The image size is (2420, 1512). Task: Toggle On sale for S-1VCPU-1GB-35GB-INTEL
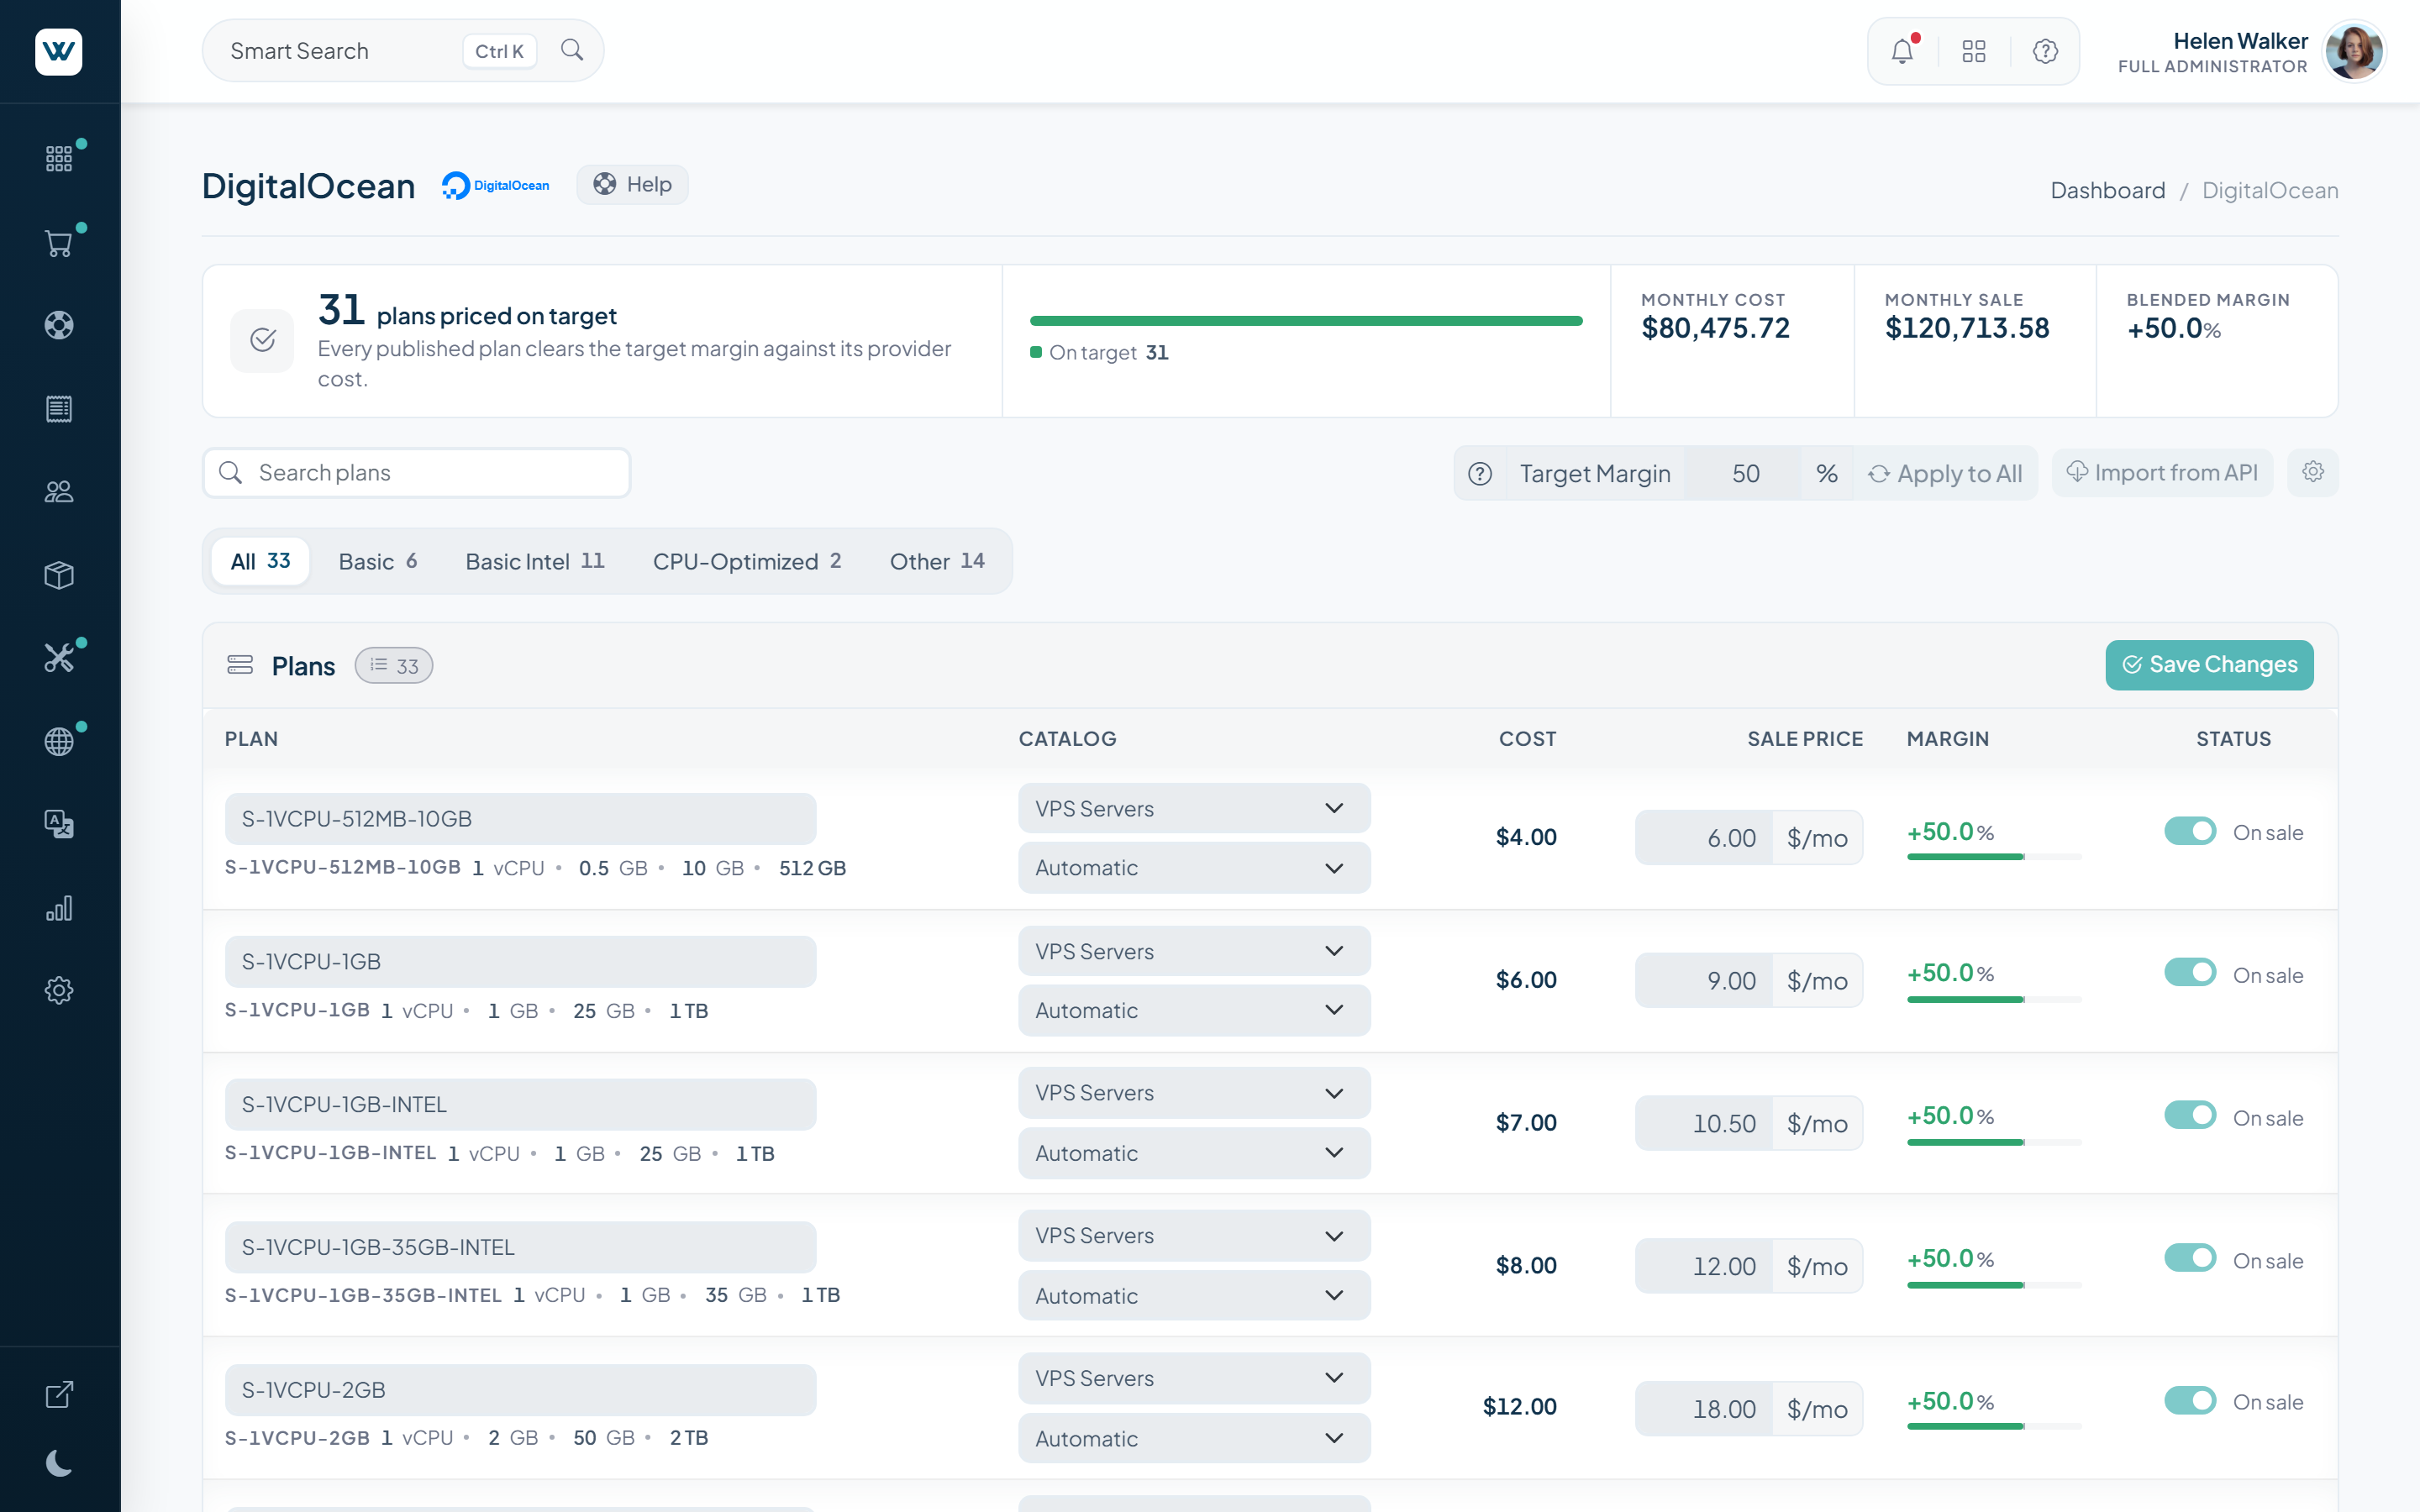(2190, 1259)
